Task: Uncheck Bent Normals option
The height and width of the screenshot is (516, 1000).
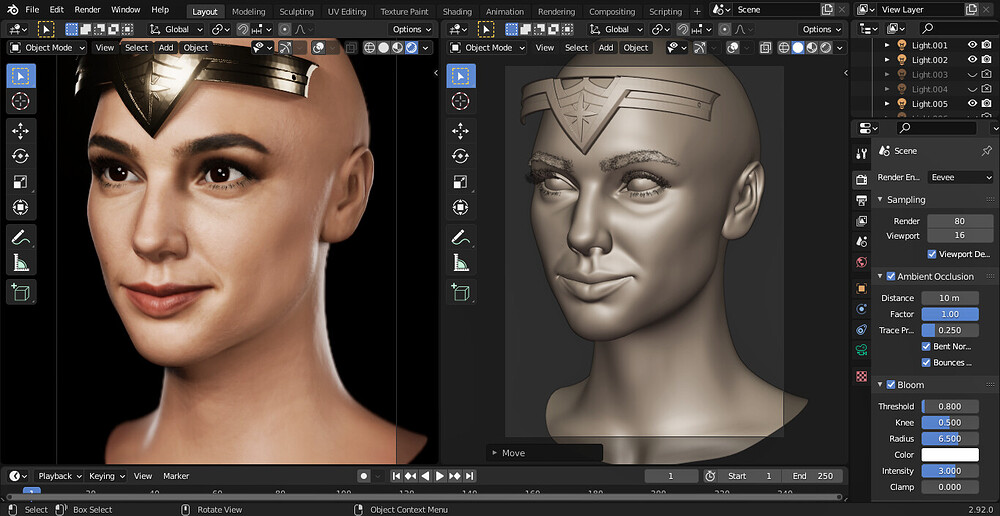Action: 926,346
